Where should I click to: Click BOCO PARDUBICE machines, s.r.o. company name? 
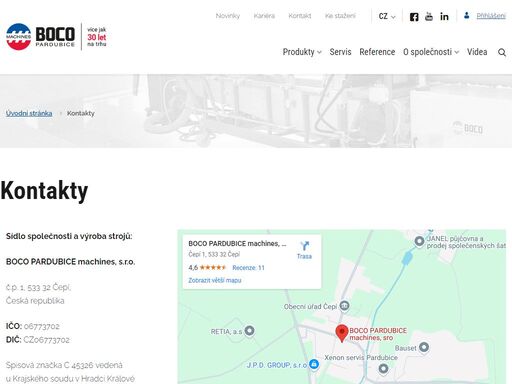(70, 262)
